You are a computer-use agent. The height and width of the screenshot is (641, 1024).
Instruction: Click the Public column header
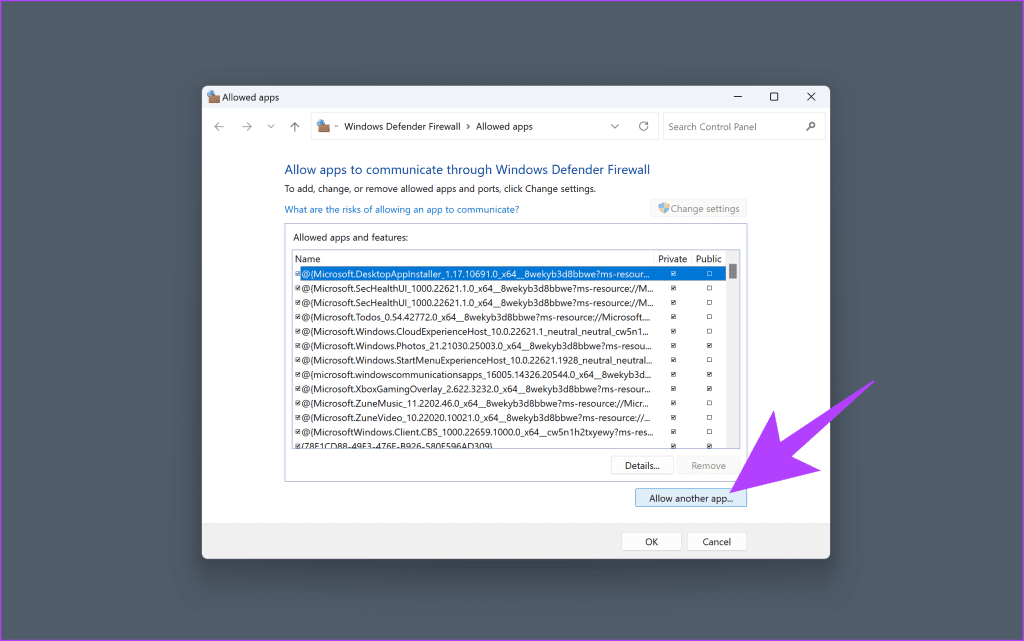tap(709, 258)
